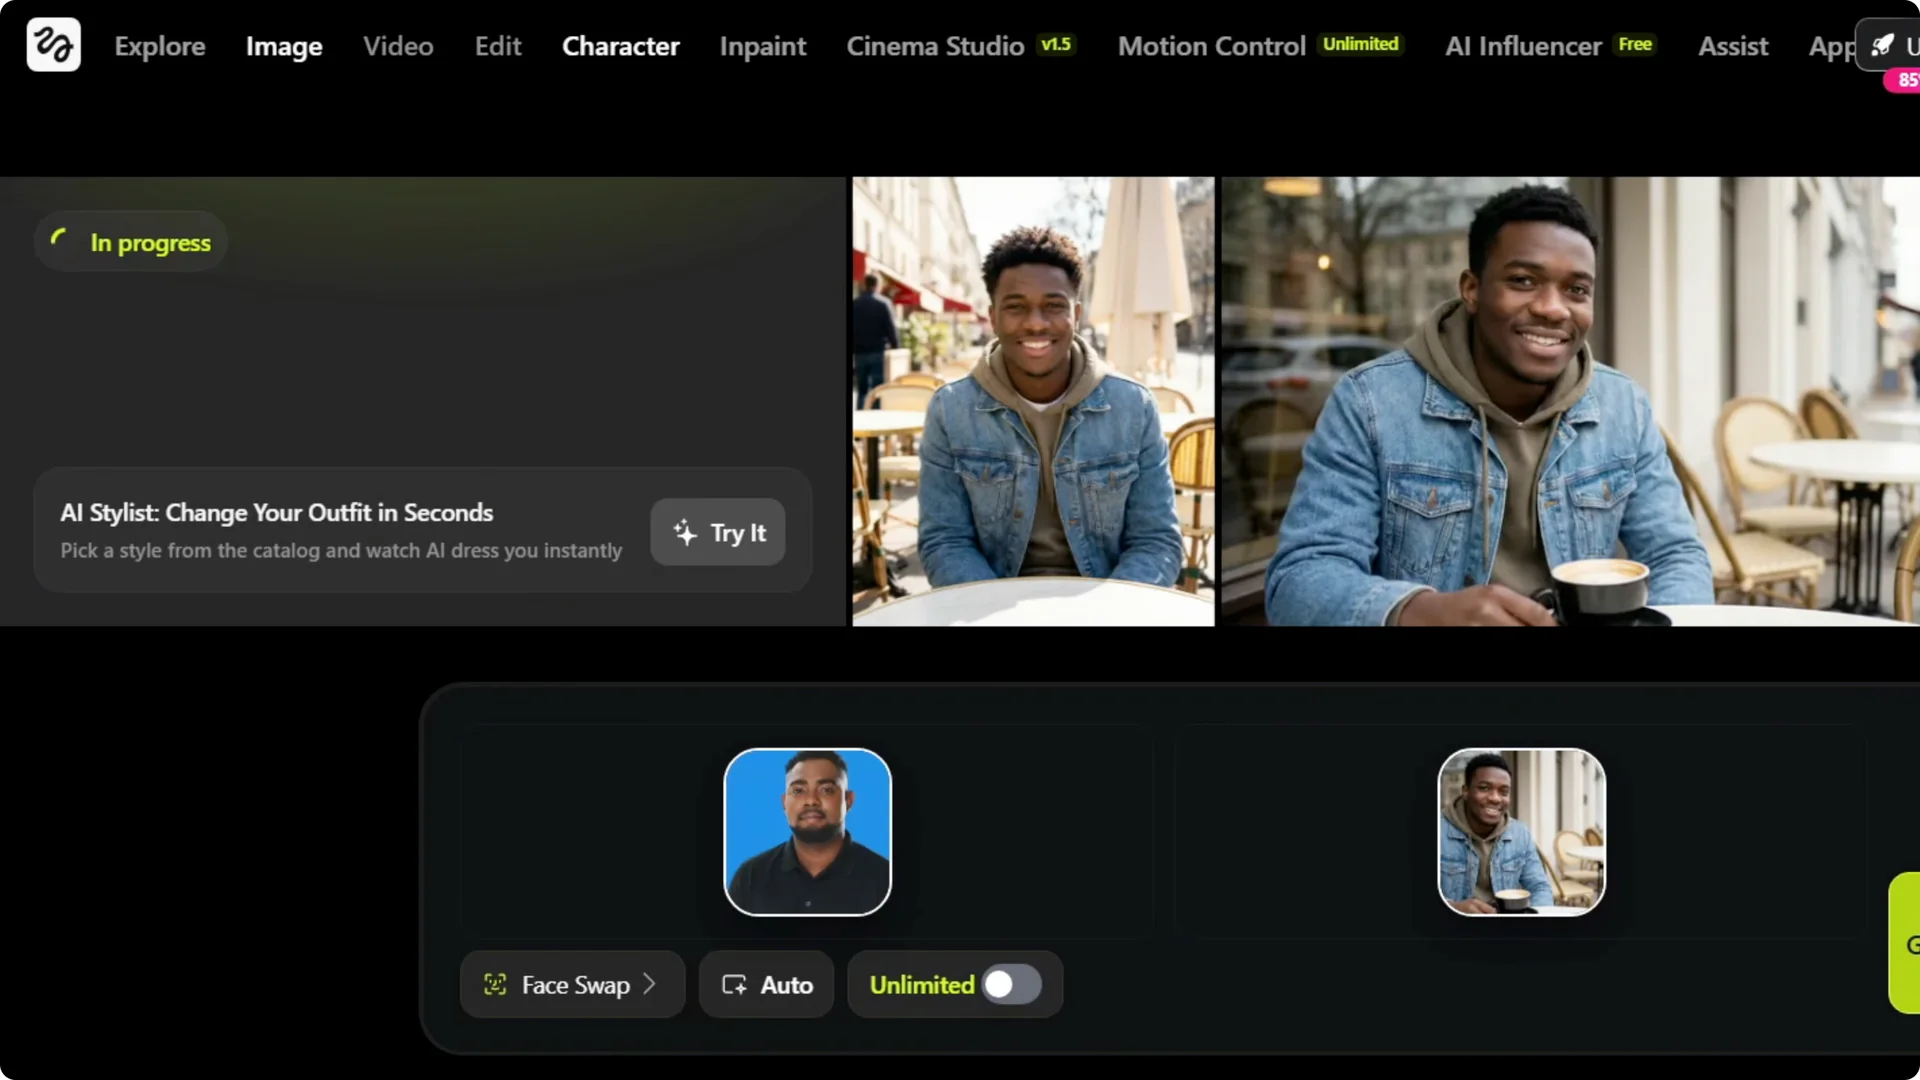Expand the Face Swap options chevron
This screenshot has width=1920, height=1080.
[650, 984]
